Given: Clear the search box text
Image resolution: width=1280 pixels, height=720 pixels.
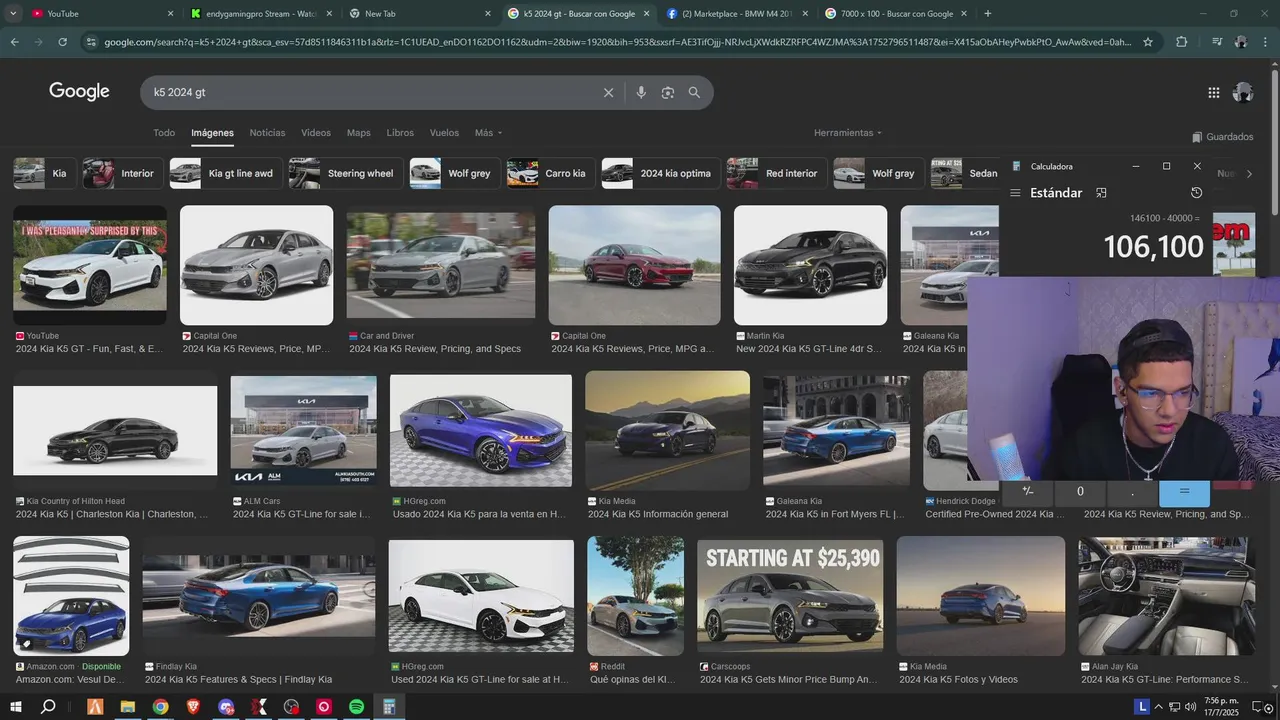Looking at the screenshot, I should click(x=608, y=92).
